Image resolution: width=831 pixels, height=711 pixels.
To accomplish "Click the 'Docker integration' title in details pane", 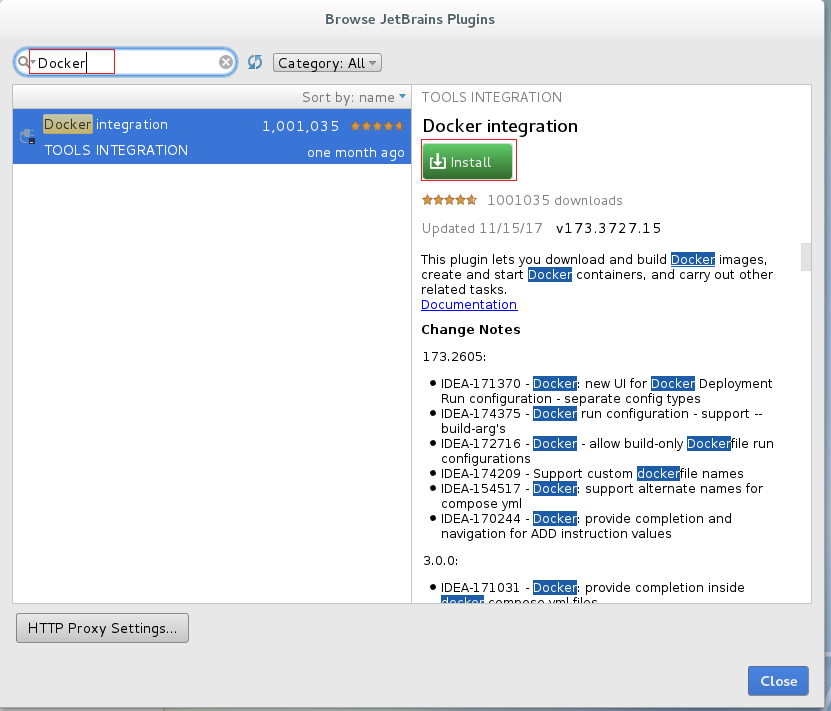I will pyautogui.click(x=500, y=126).
